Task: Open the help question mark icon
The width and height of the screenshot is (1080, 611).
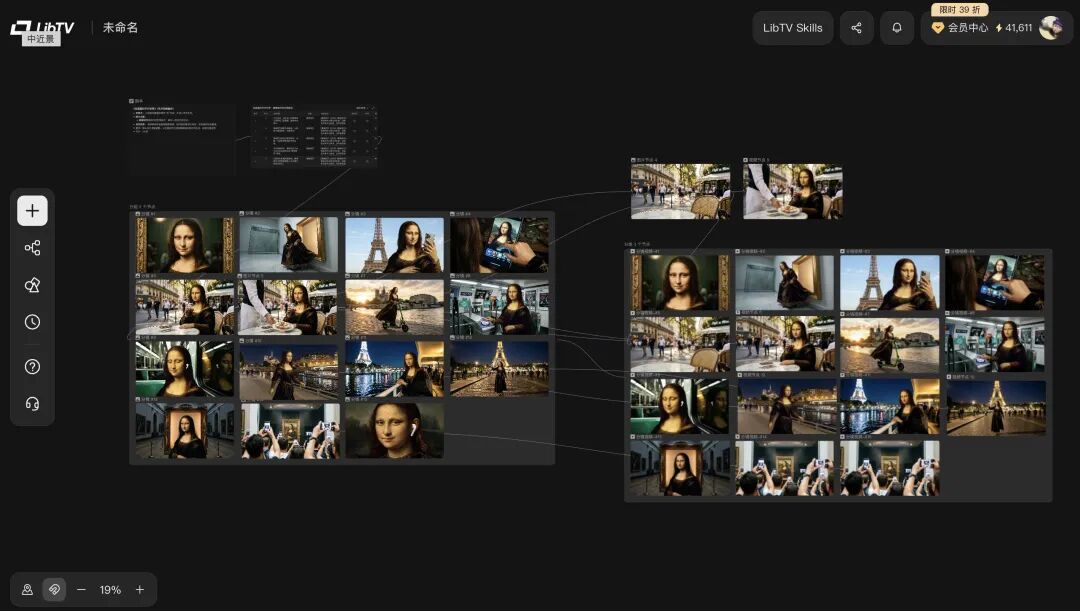Action: click(32, 366)
